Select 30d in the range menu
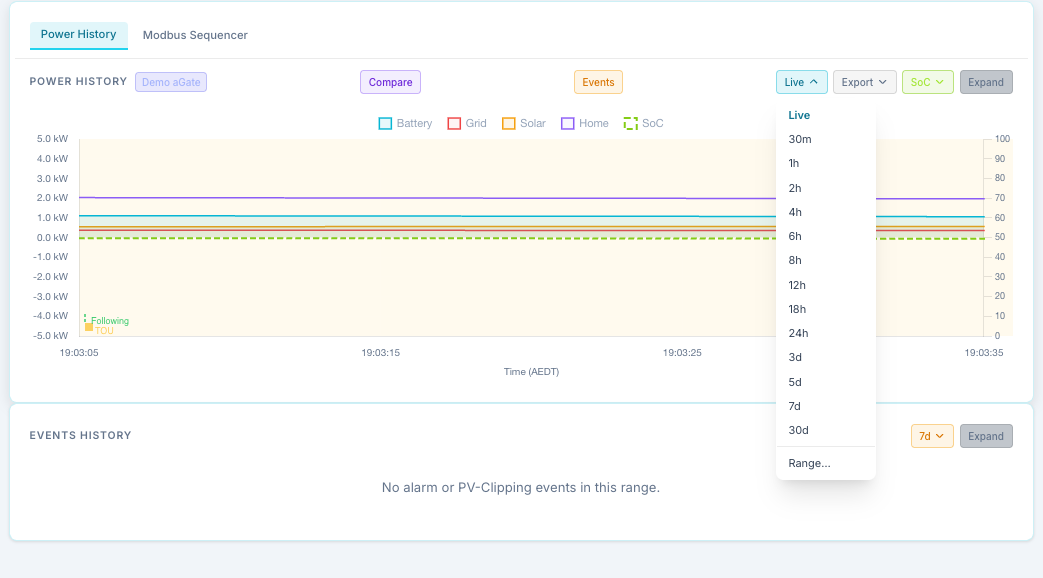This screenshot has height=578, width=1043. 825,430
